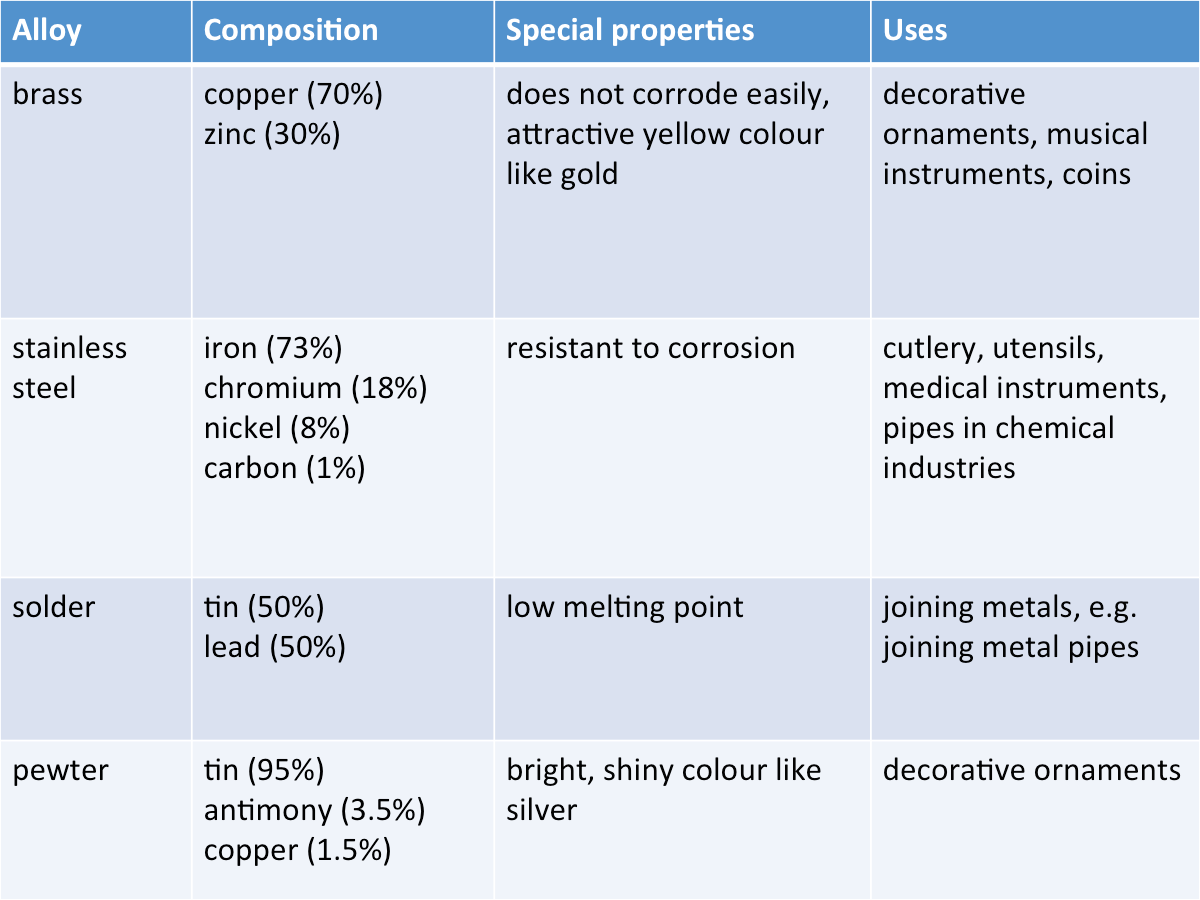Click pewter 'decorative ornaments' uses cell
Image resolution: width=1200 pixels, height=900 pixels.
1031,771
